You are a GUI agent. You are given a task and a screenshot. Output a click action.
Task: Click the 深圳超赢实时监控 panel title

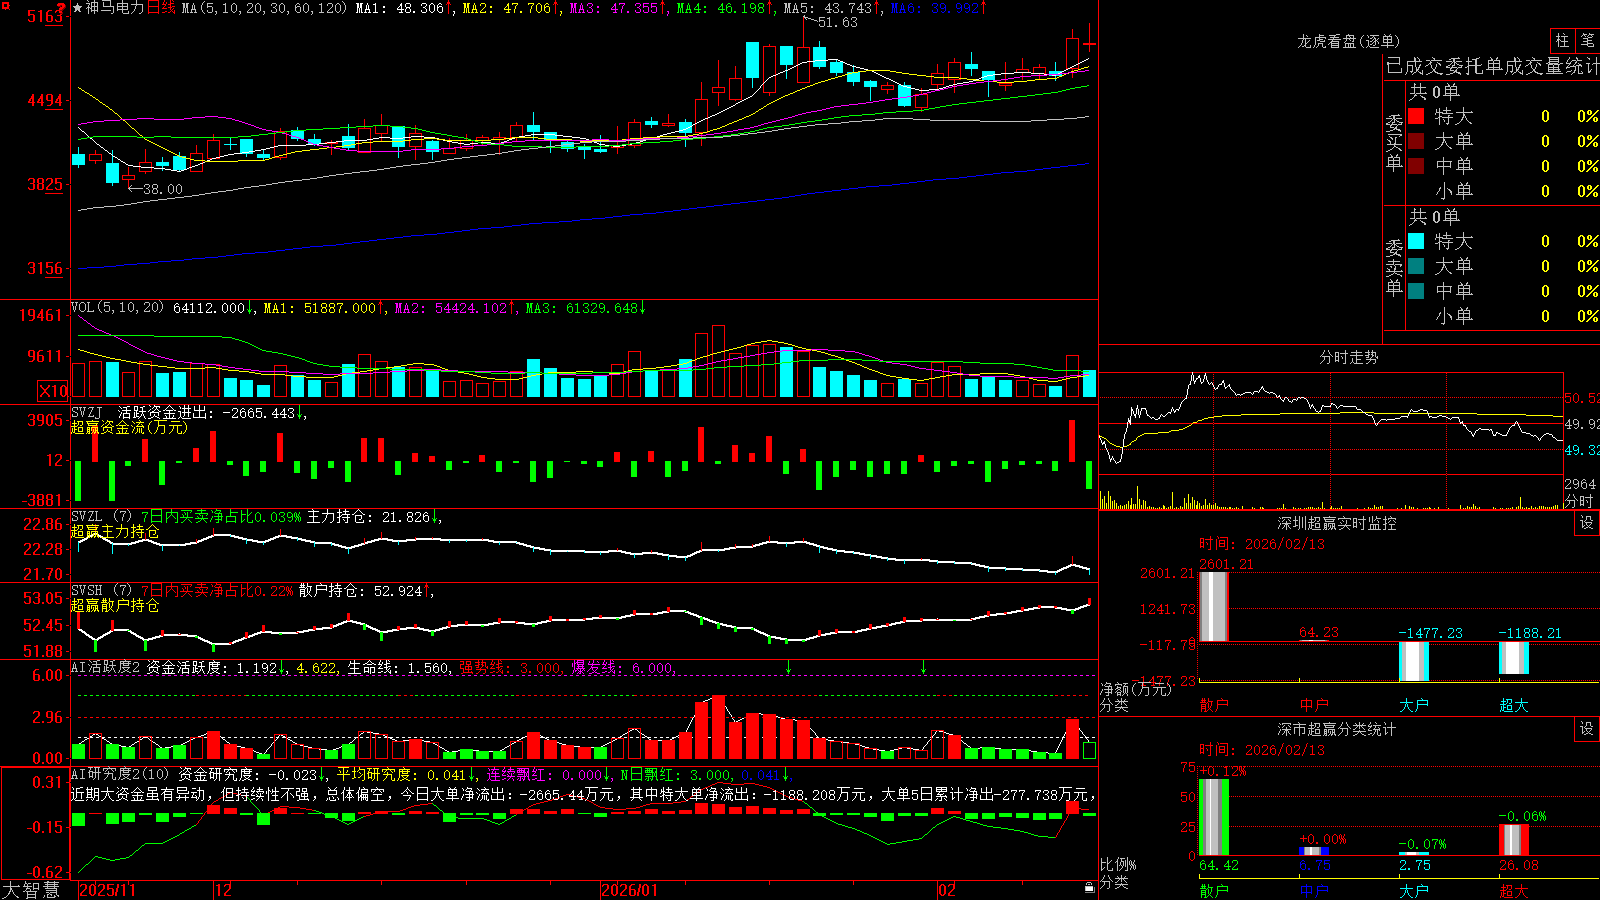click(1337, 523)
